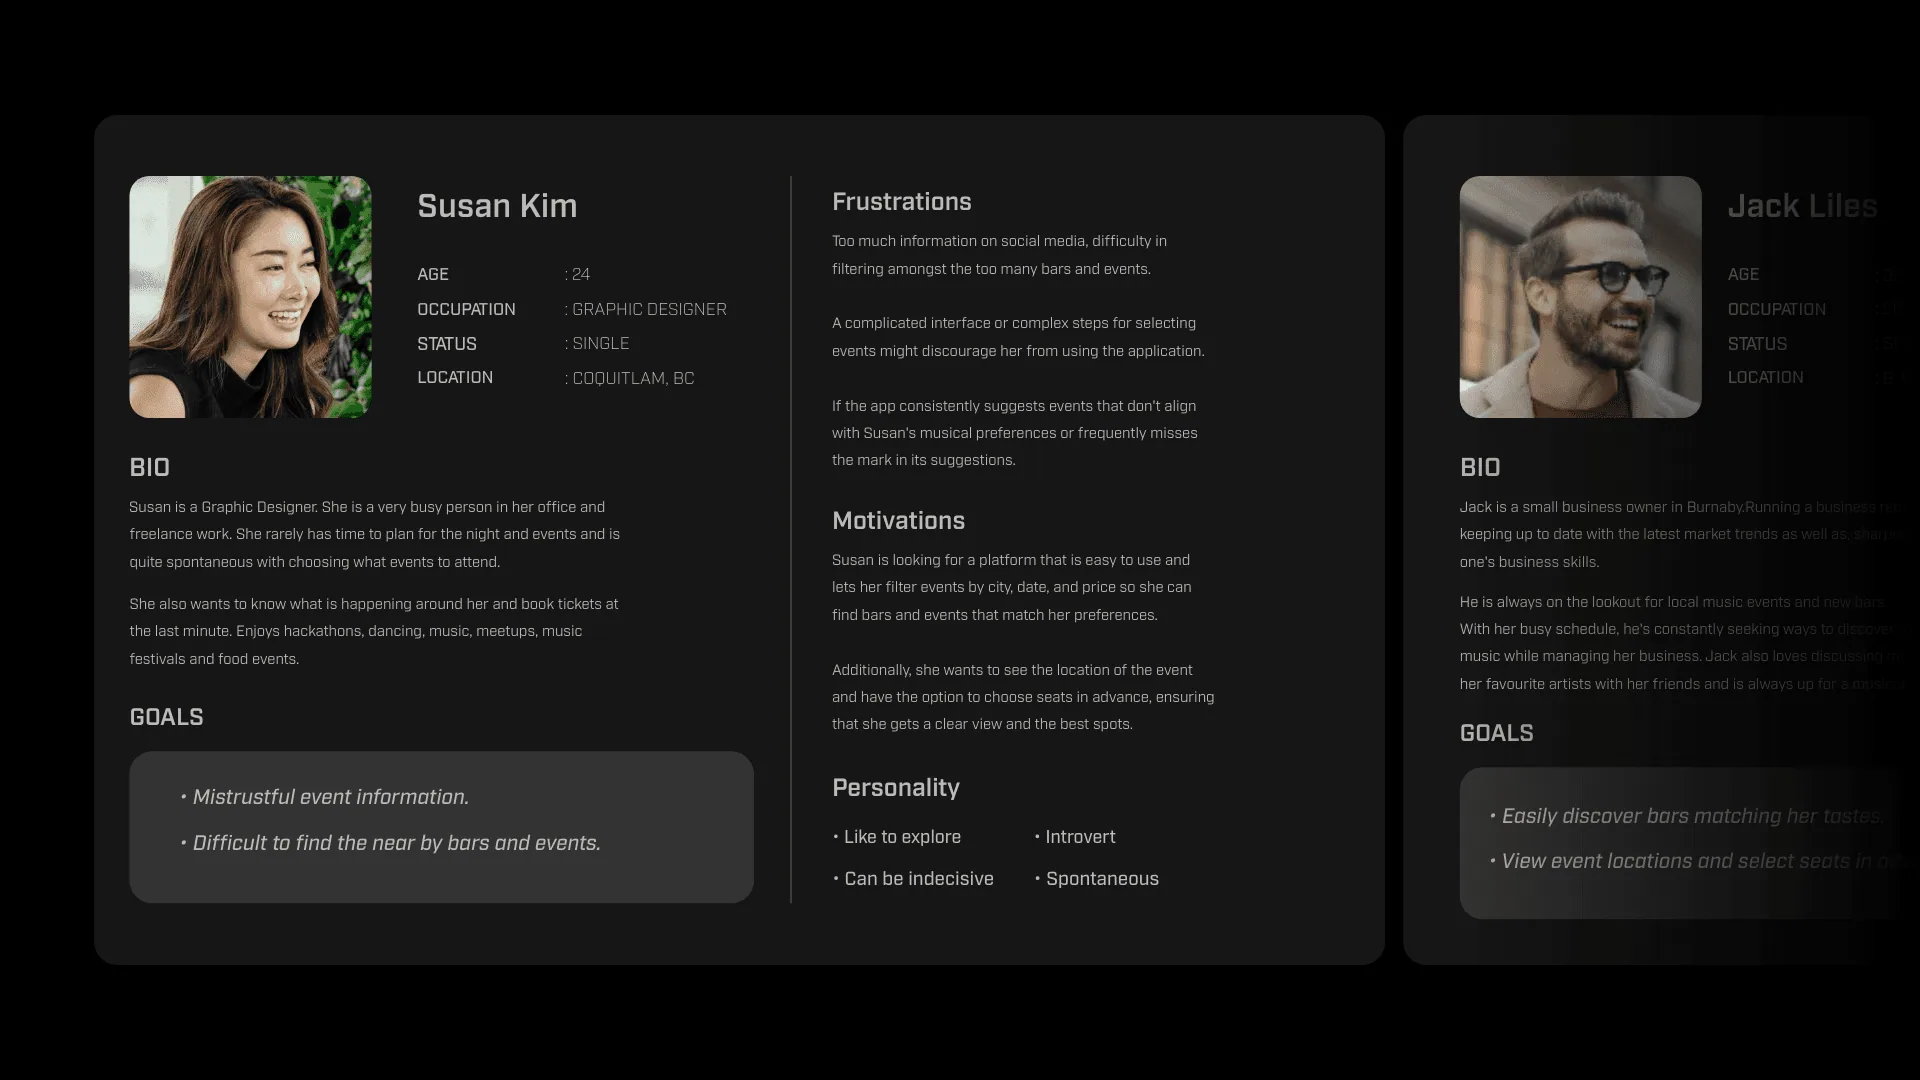Image resolution: width=1920 pixels, height=1080 pixels.
Task: Click Susan's LOCATION label
Action: pyautogui.click(x=455, y=377)
